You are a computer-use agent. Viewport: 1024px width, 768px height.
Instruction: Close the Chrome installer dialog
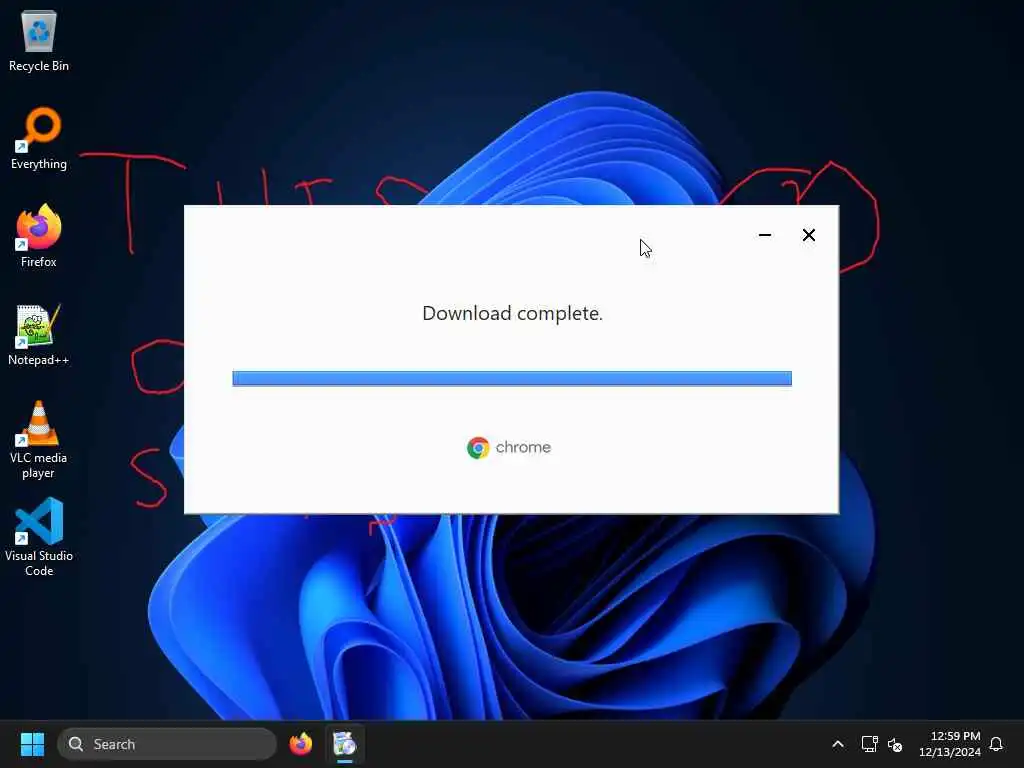(x=808, y=235)
